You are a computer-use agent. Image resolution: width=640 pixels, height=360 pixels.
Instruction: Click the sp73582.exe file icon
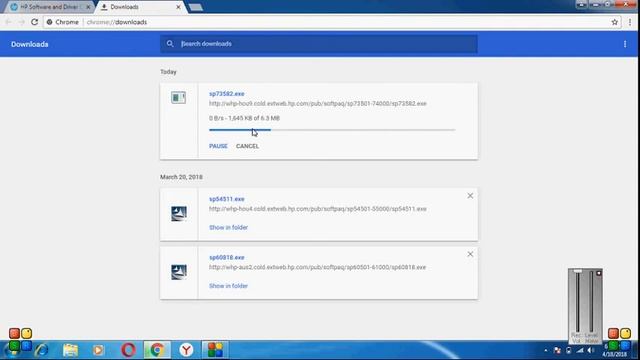tap(178, 98)
